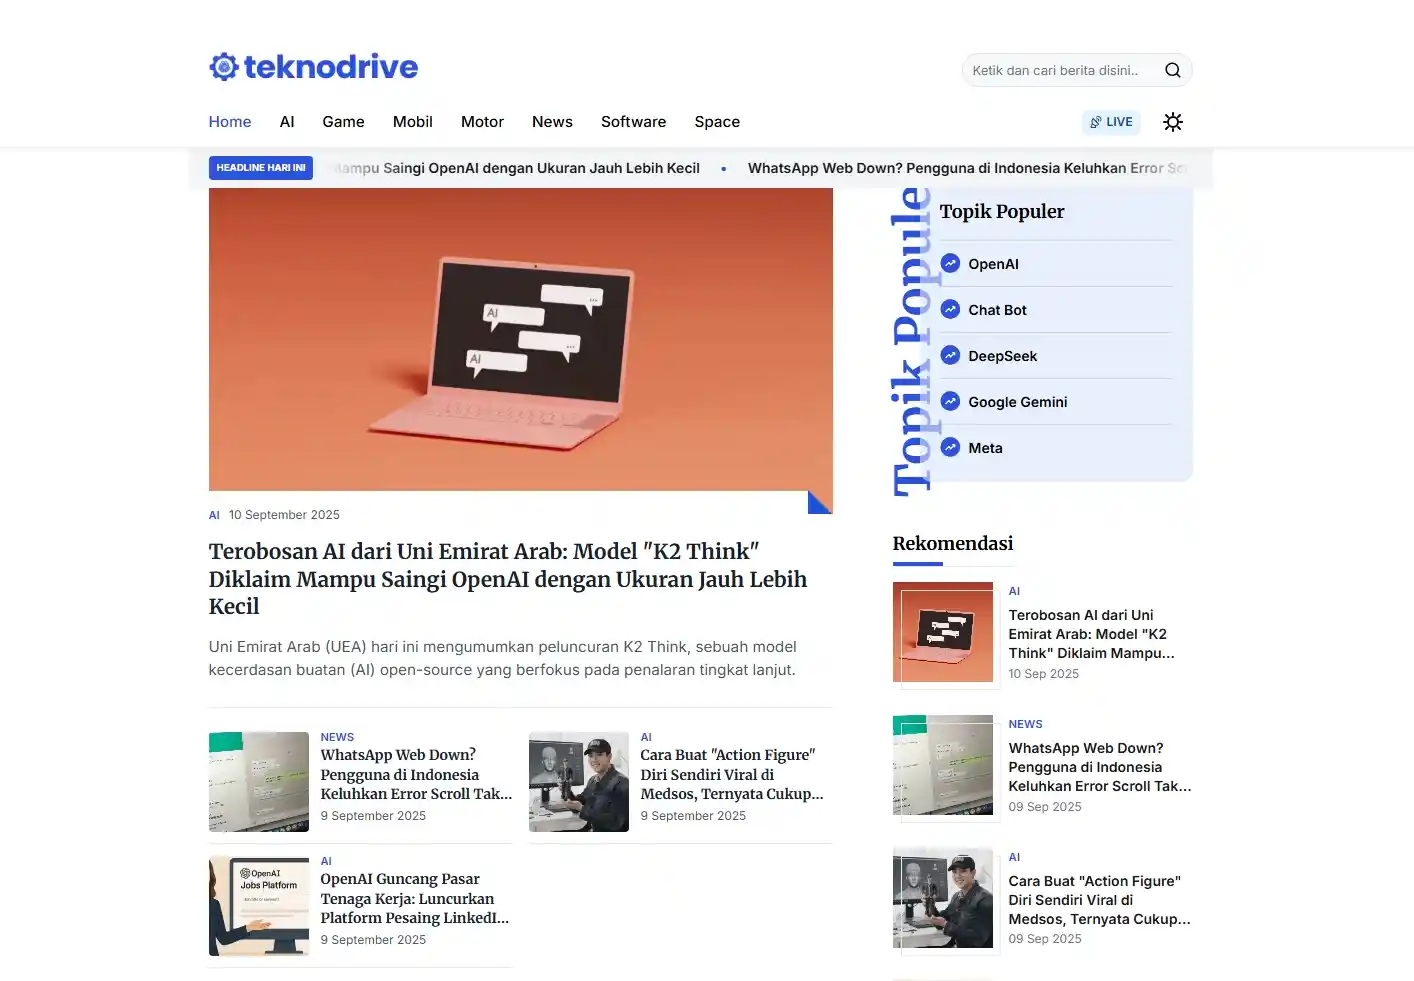Open Cara Buat Action Figure article in main list

[x=732, y=774]
